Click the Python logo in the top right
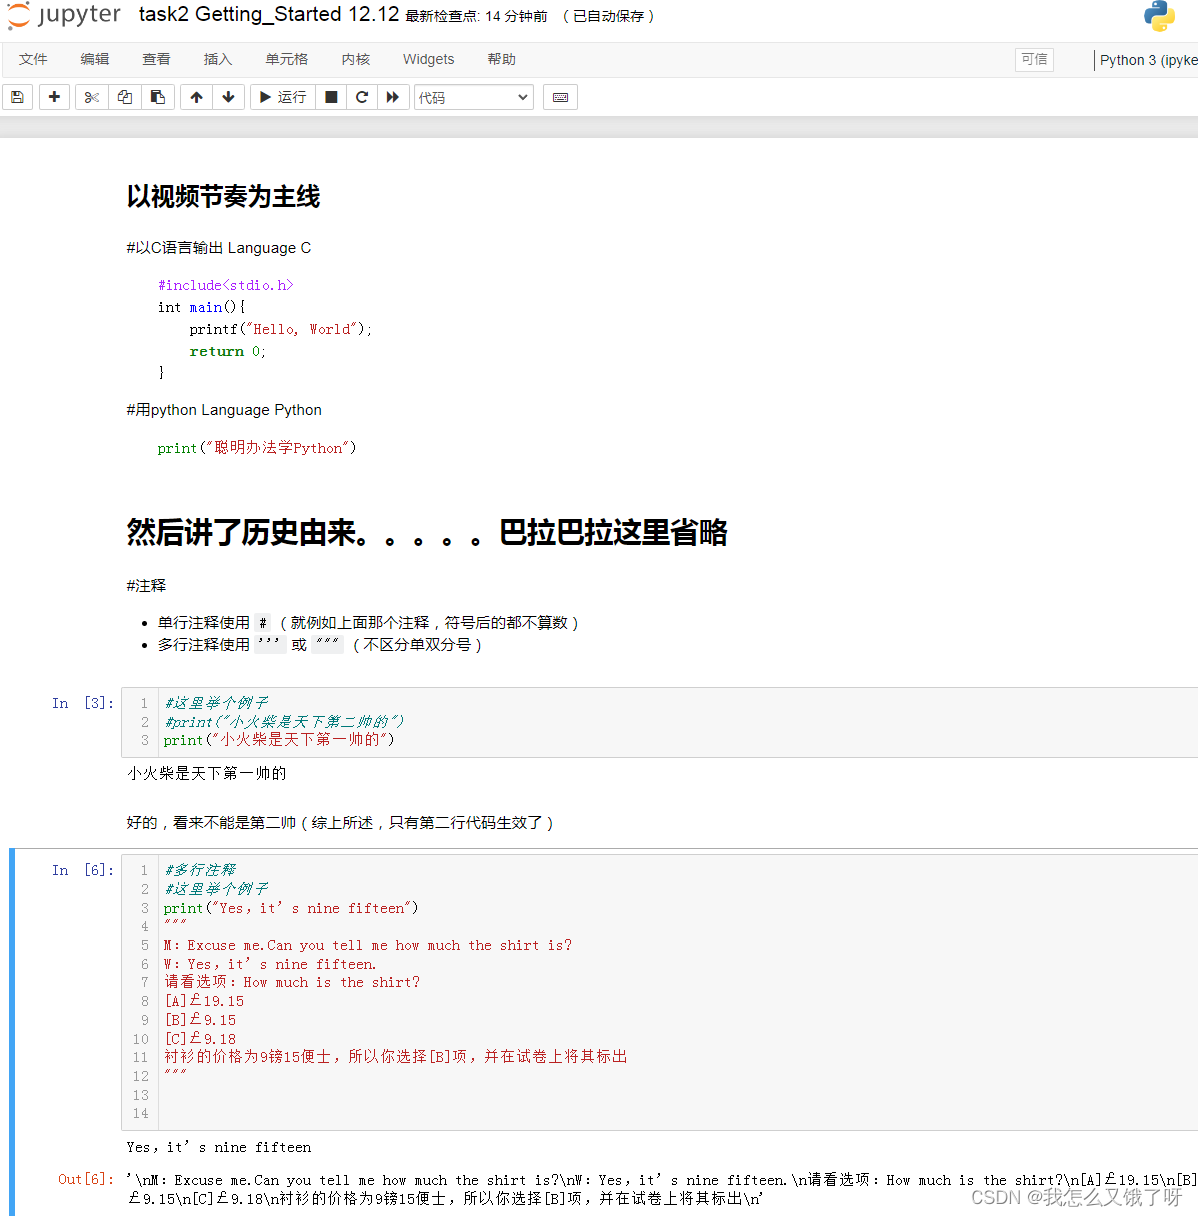This screenshot has height=1216, width=1198. (x=1159, y=16)
